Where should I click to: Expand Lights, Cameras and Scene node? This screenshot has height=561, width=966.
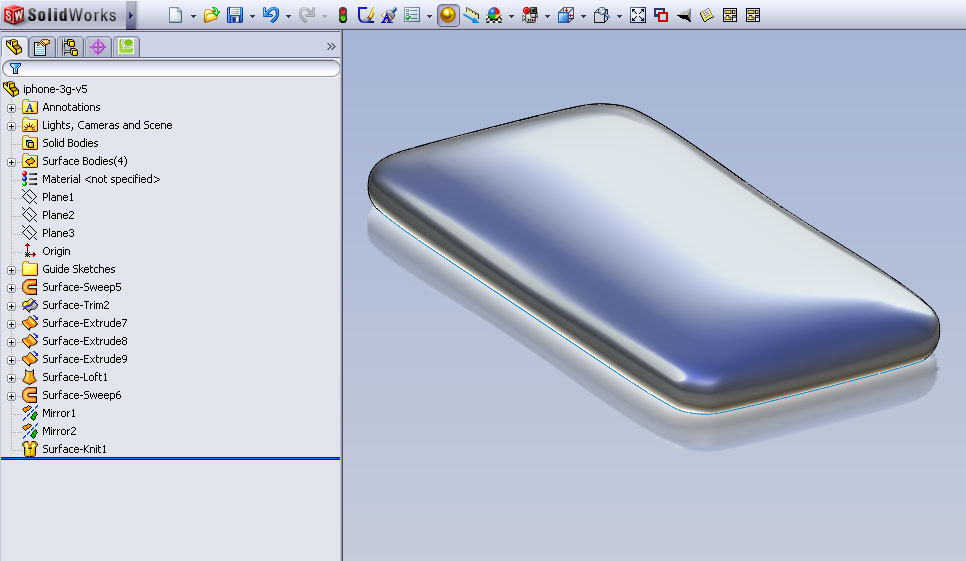11,126
